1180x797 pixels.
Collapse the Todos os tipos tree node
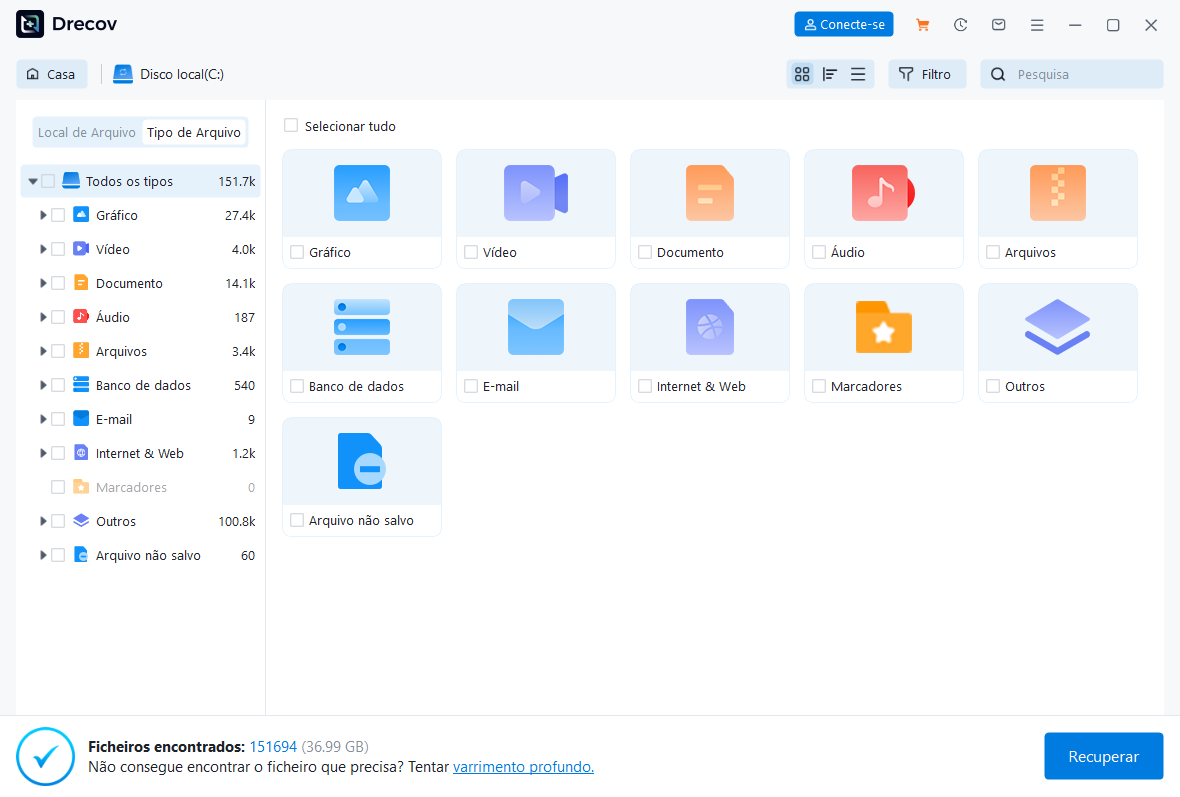(x=32, y=181)
